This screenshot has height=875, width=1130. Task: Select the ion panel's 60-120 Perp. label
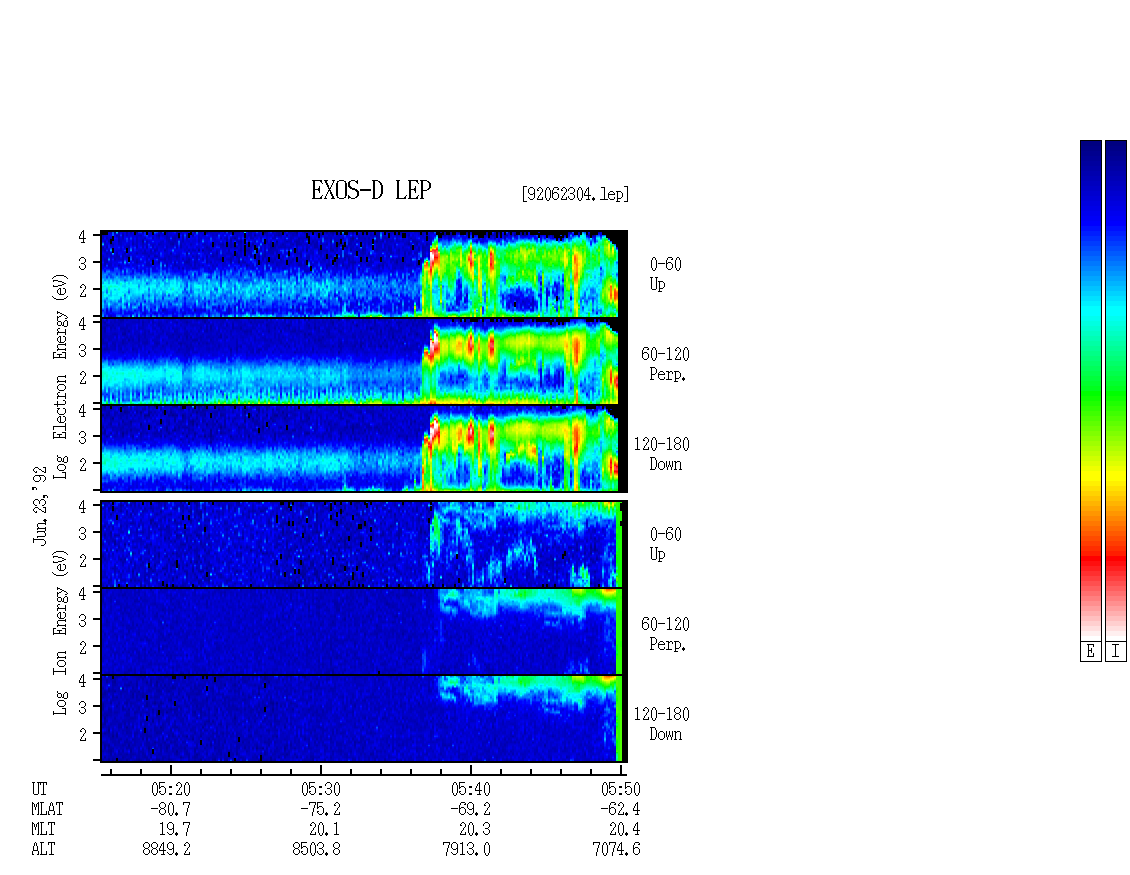coord(665,634)
